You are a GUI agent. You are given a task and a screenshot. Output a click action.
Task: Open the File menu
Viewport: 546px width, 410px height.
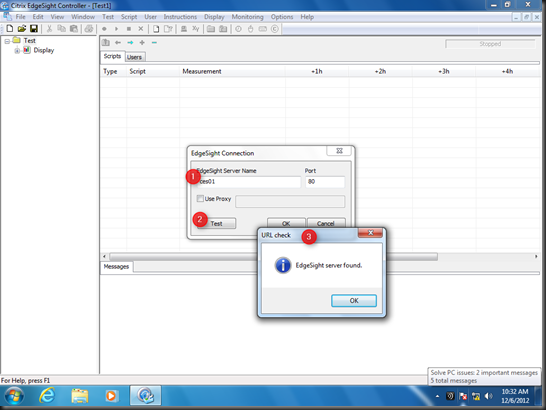(20, 17)
